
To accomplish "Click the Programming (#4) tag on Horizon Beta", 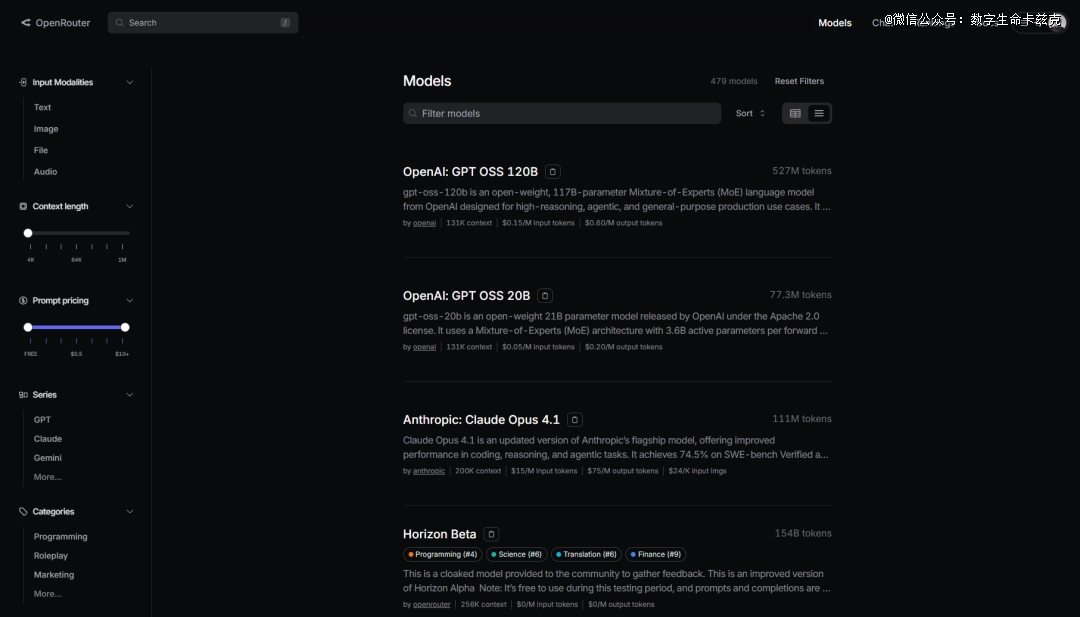I will (x=442, y=554).
